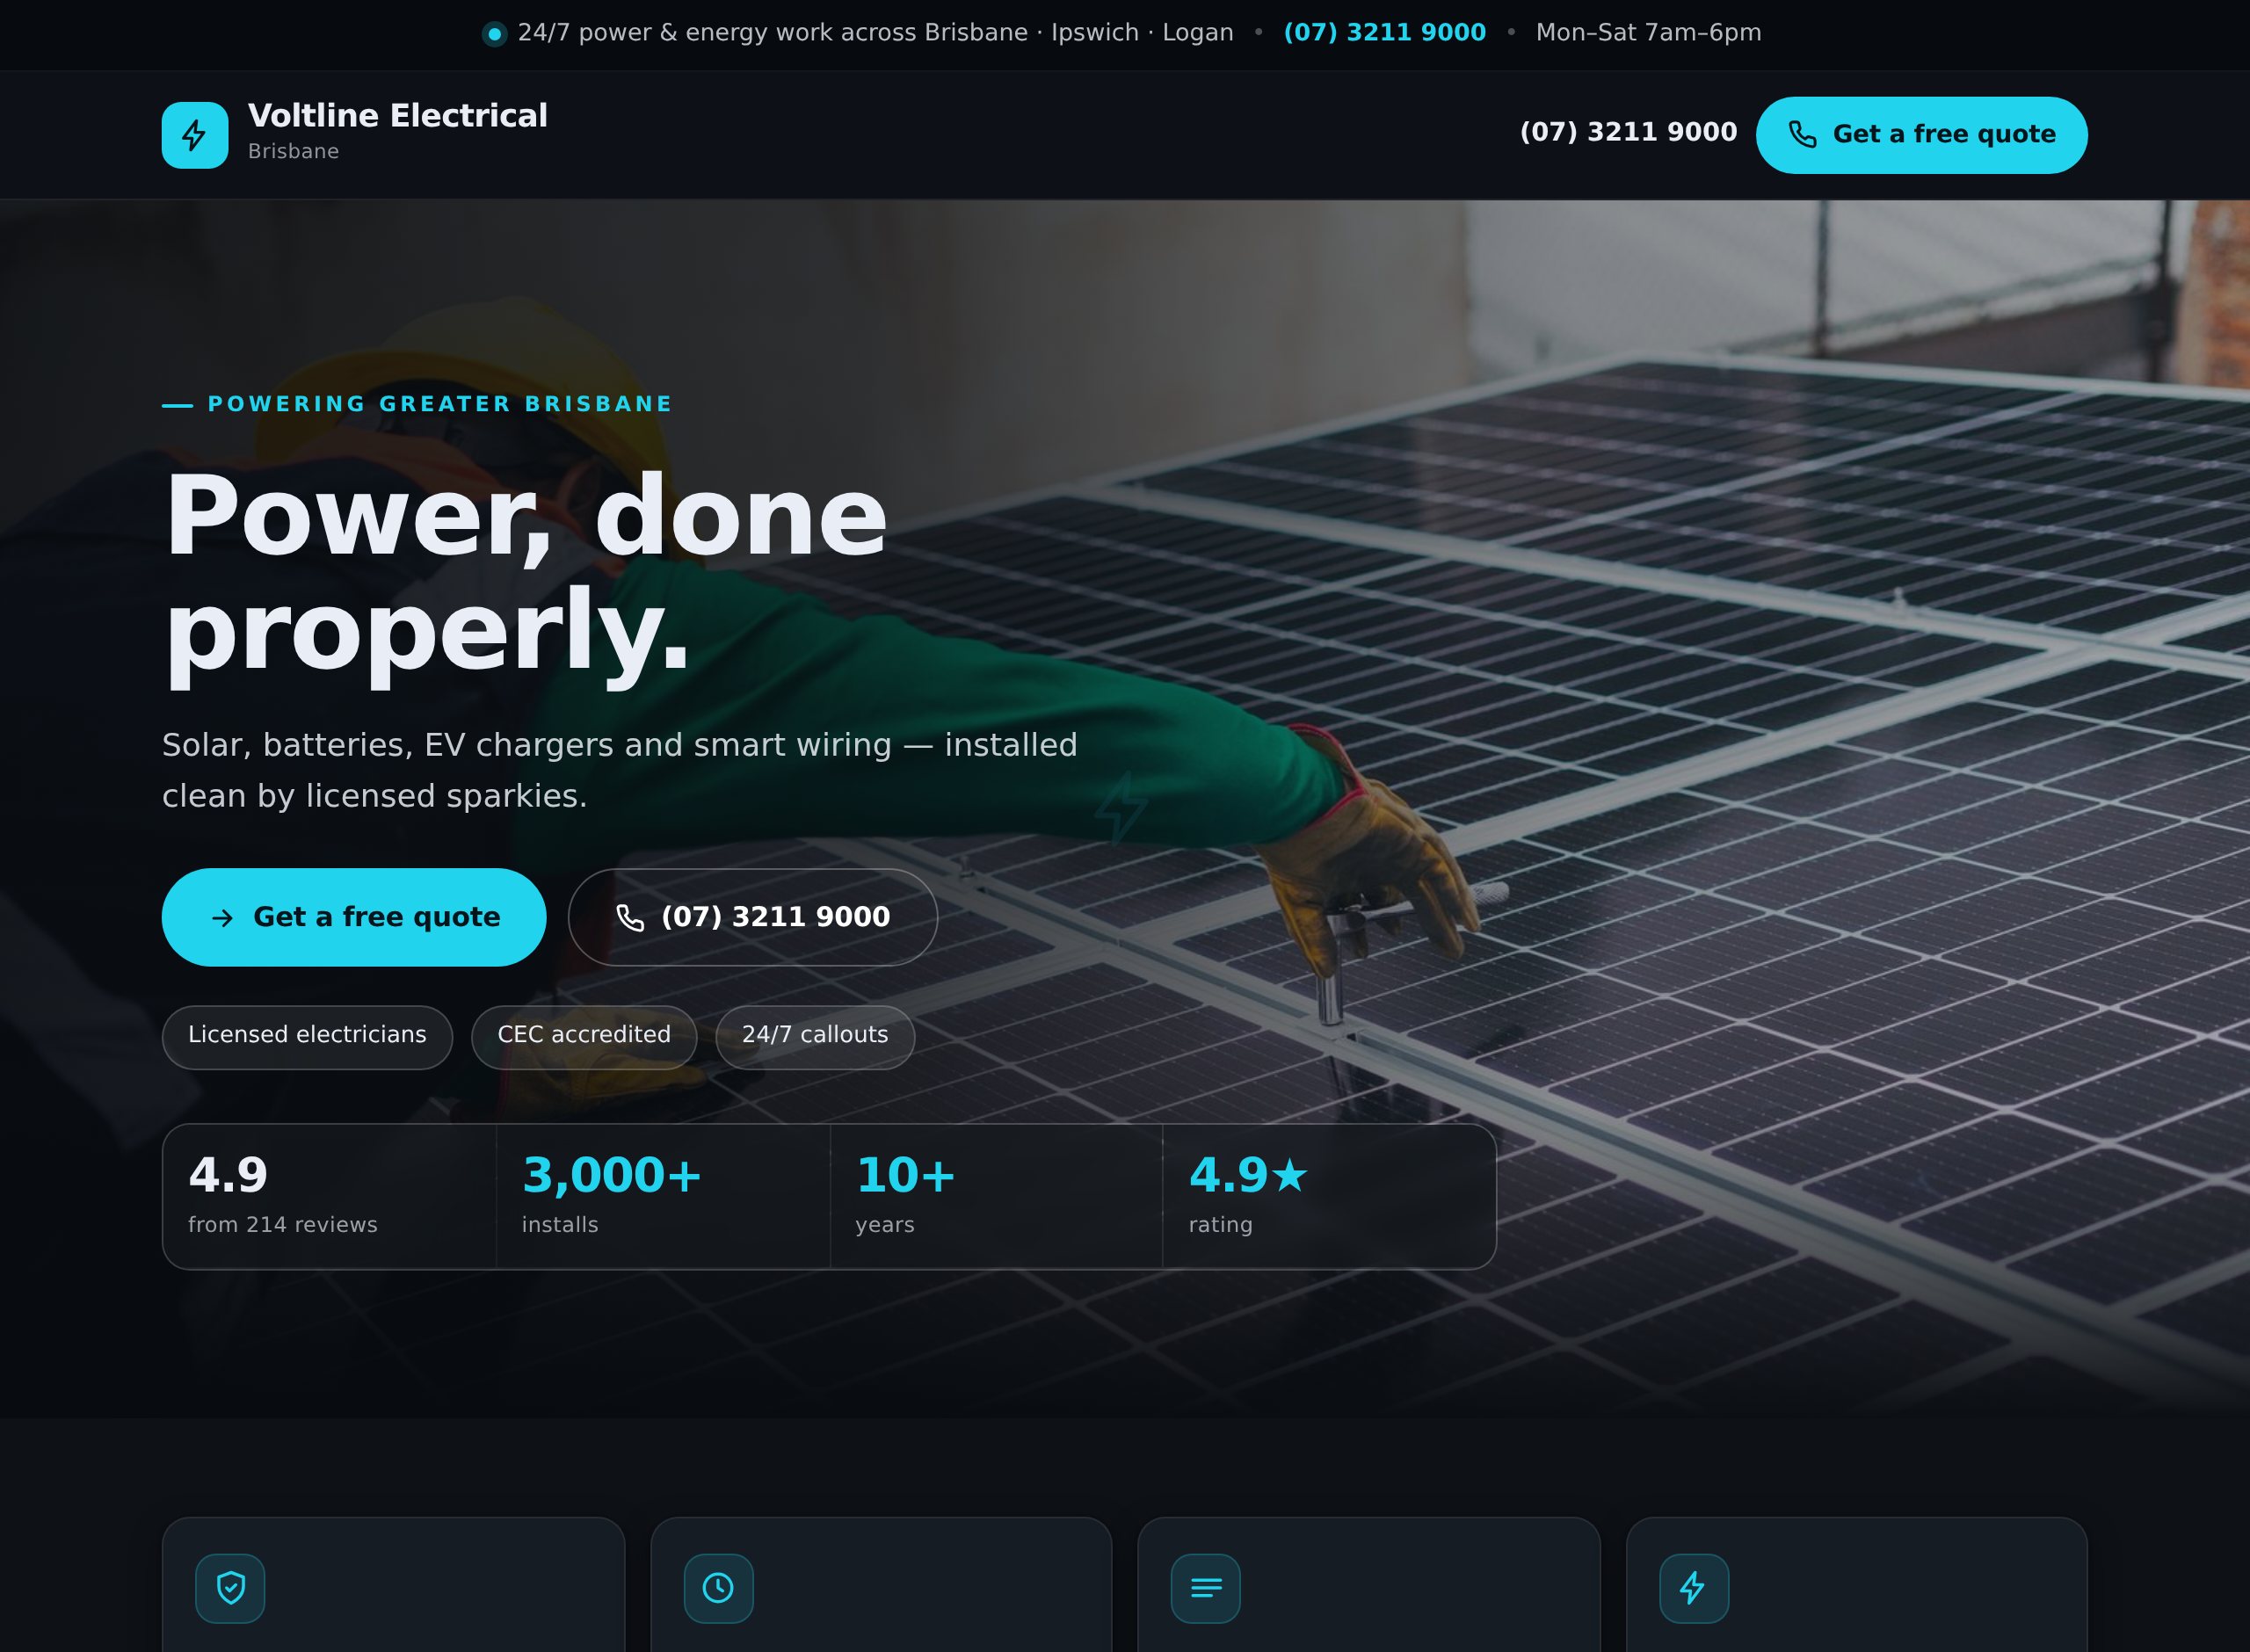
Task: Click the hero Get a free quote button
Action: 354,917
